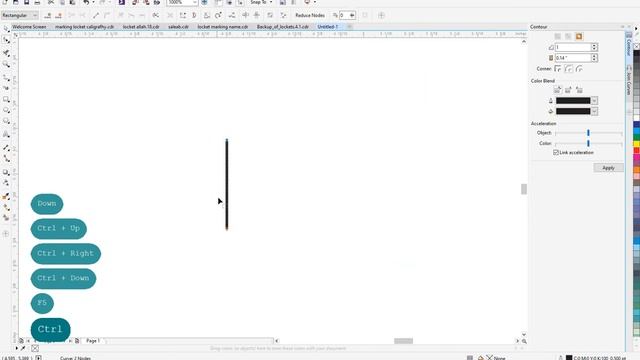Viewport: 640px width, 360px height.
Task: Click the Cut scissors icon
Action: tap(51, 2)
